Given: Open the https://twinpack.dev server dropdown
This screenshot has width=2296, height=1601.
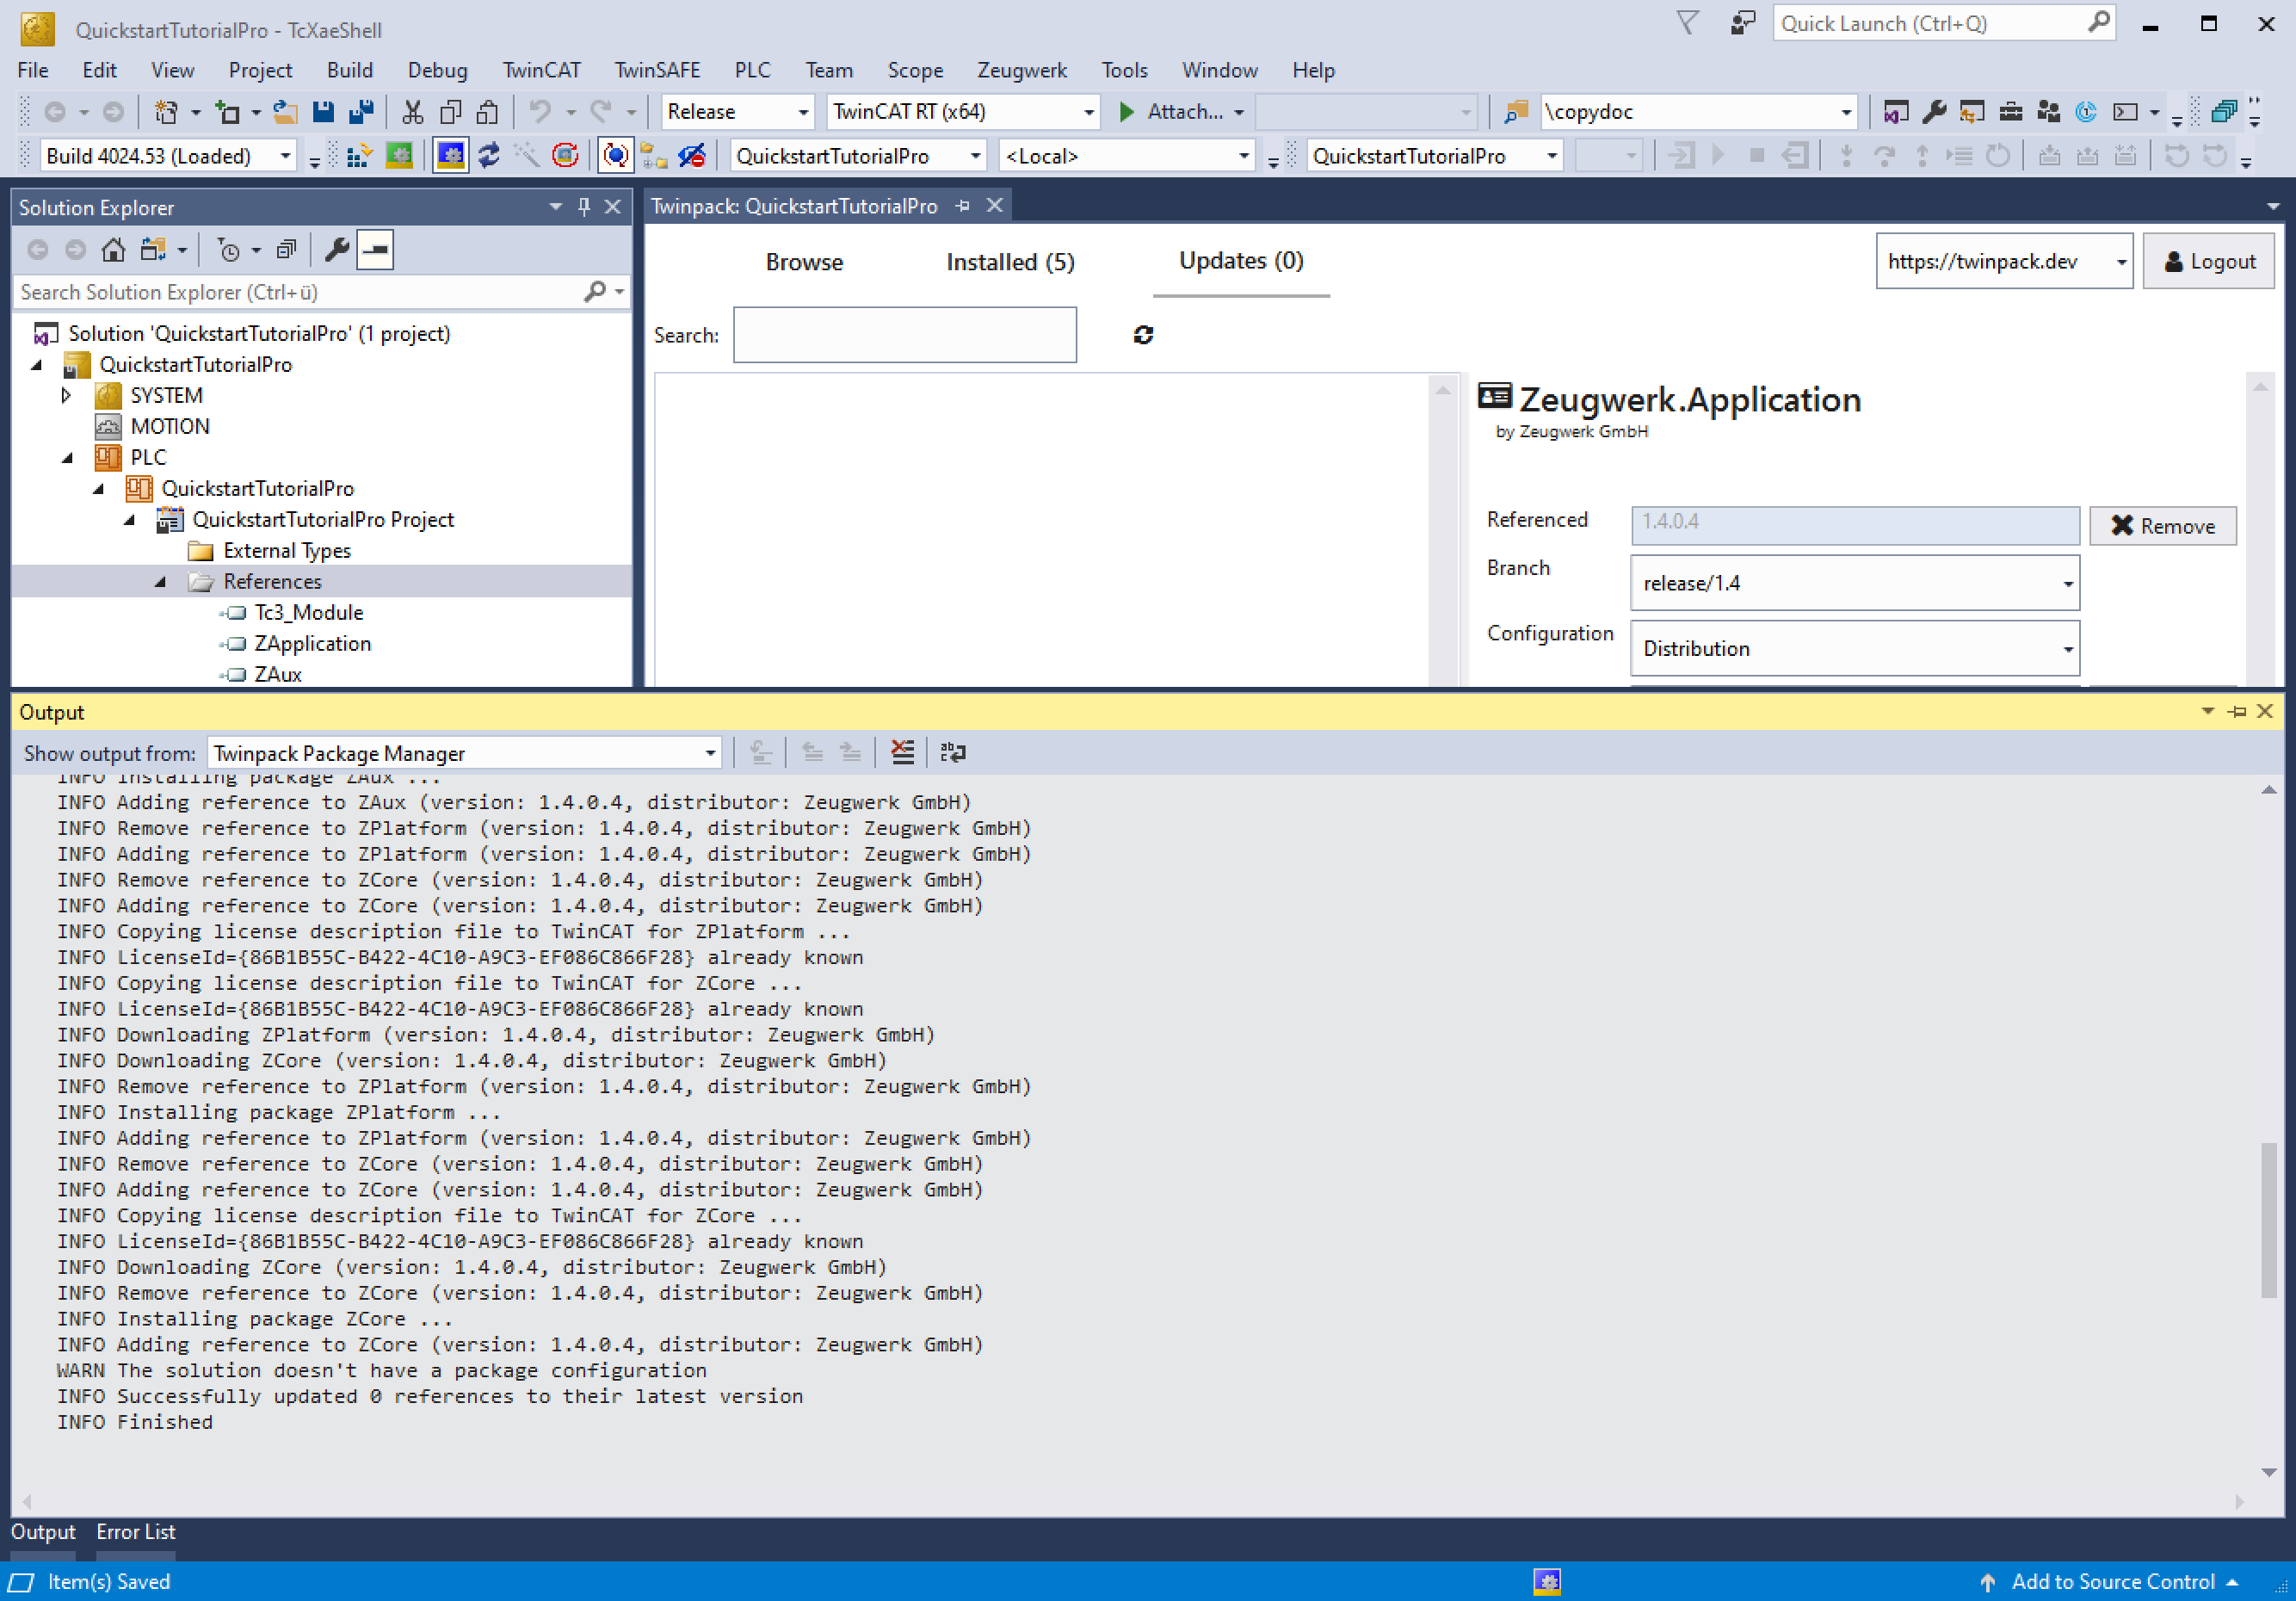Looking at the screenshot, I should (2004, 261).
